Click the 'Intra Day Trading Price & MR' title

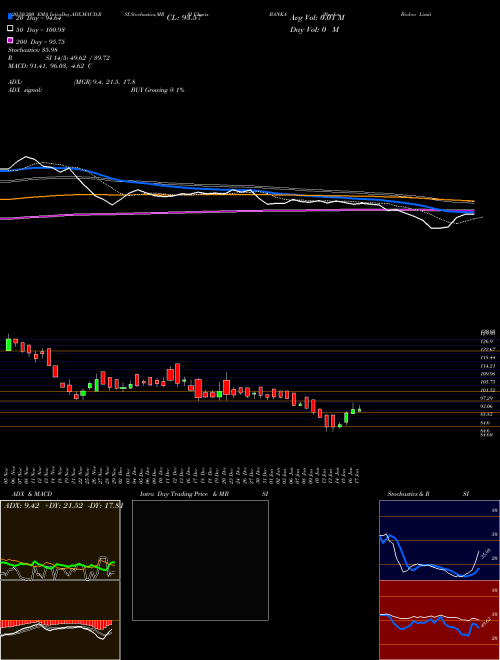click(184, 494)
